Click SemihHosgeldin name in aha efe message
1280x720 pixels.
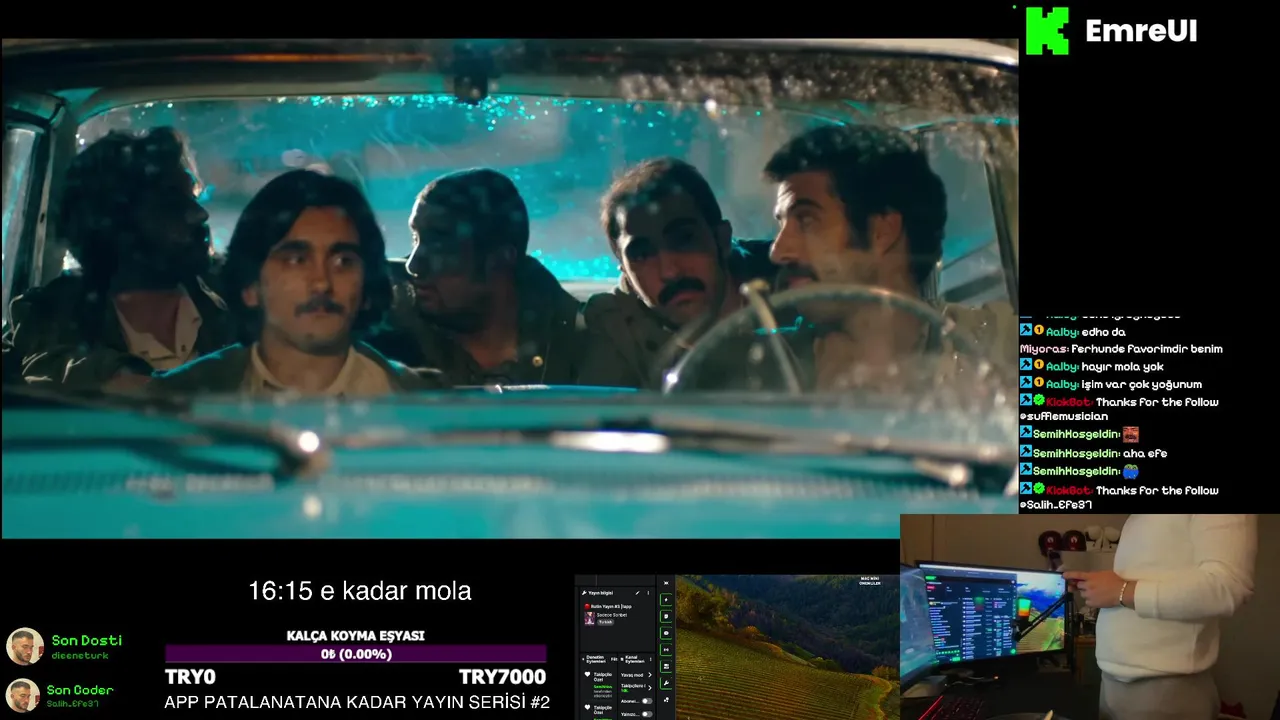(1076, 453)
